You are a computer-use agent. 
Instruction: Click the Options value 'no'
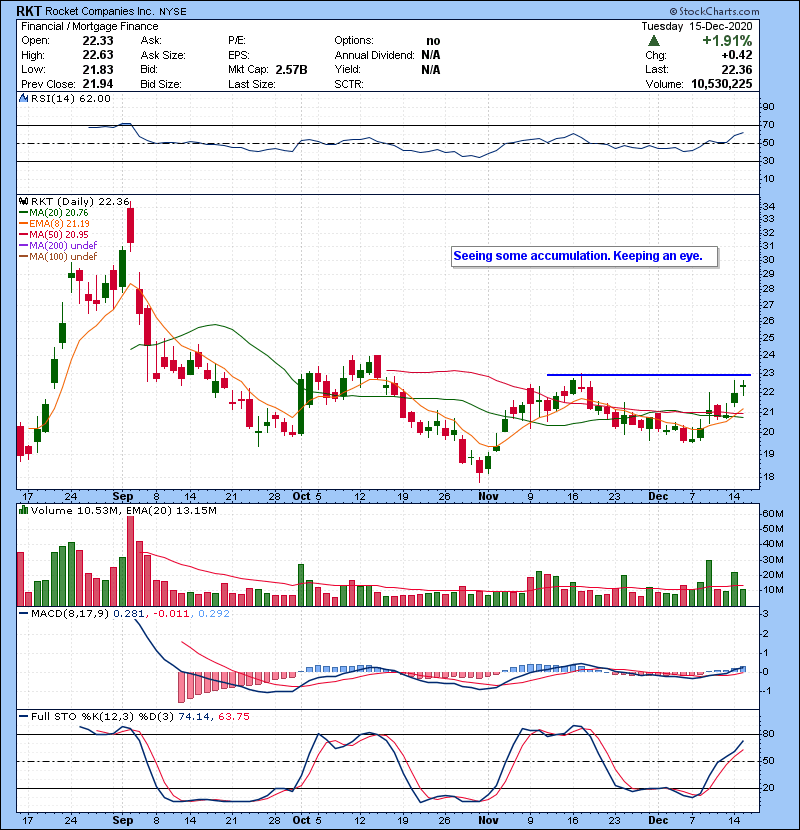coord(433,41)
